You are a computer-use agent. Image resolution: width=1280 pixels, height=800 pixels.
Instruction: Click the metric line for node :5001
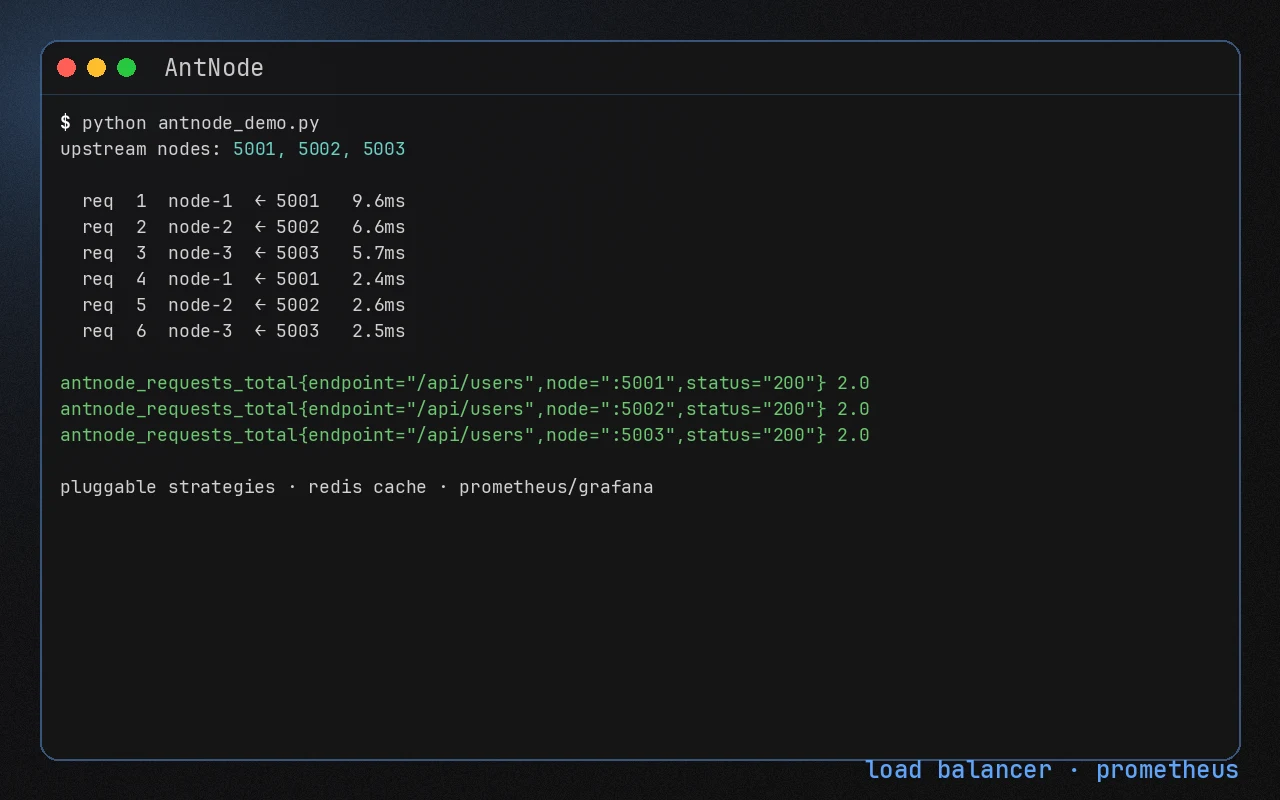click(465, 383)
